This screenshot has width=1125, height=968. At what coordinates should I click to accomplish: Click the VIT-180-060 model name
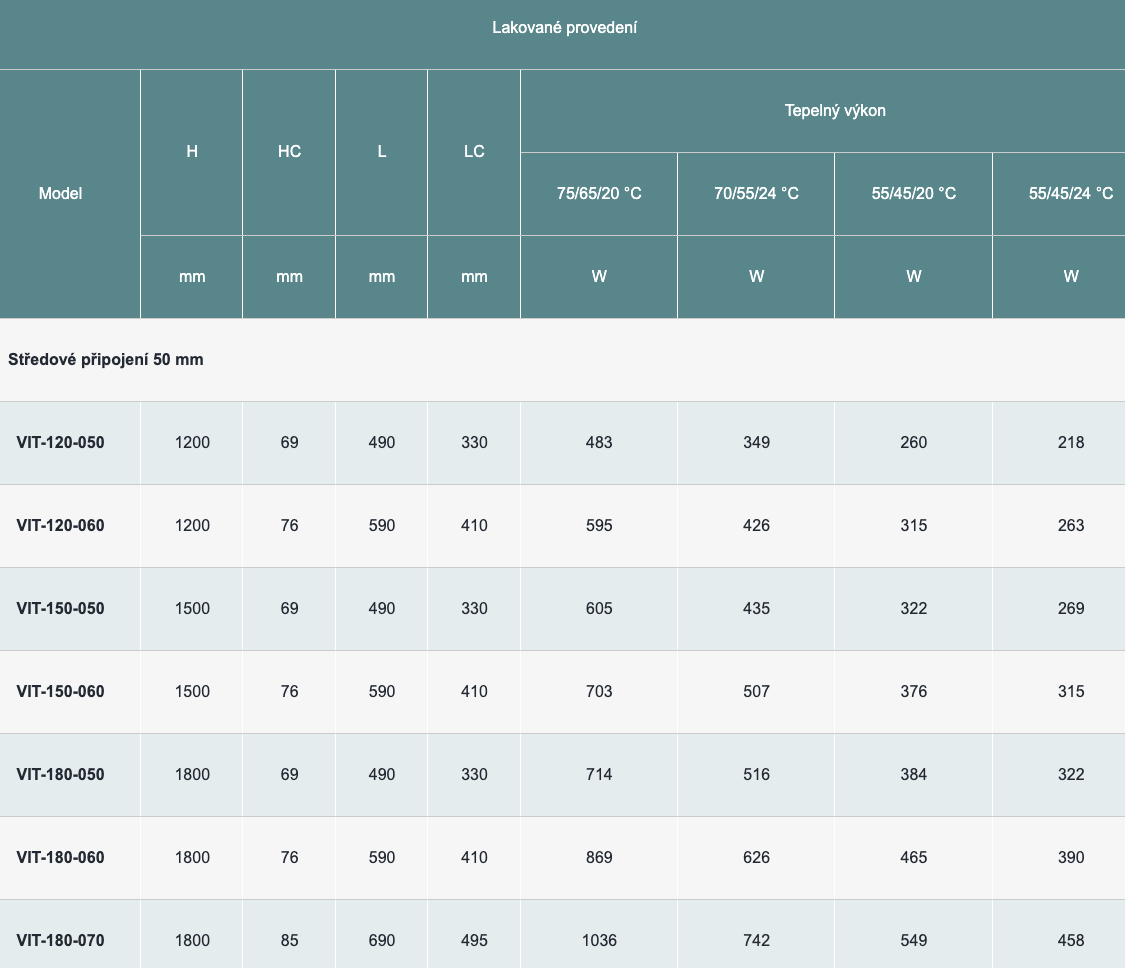pyautogui.click(x=60, y=858)
